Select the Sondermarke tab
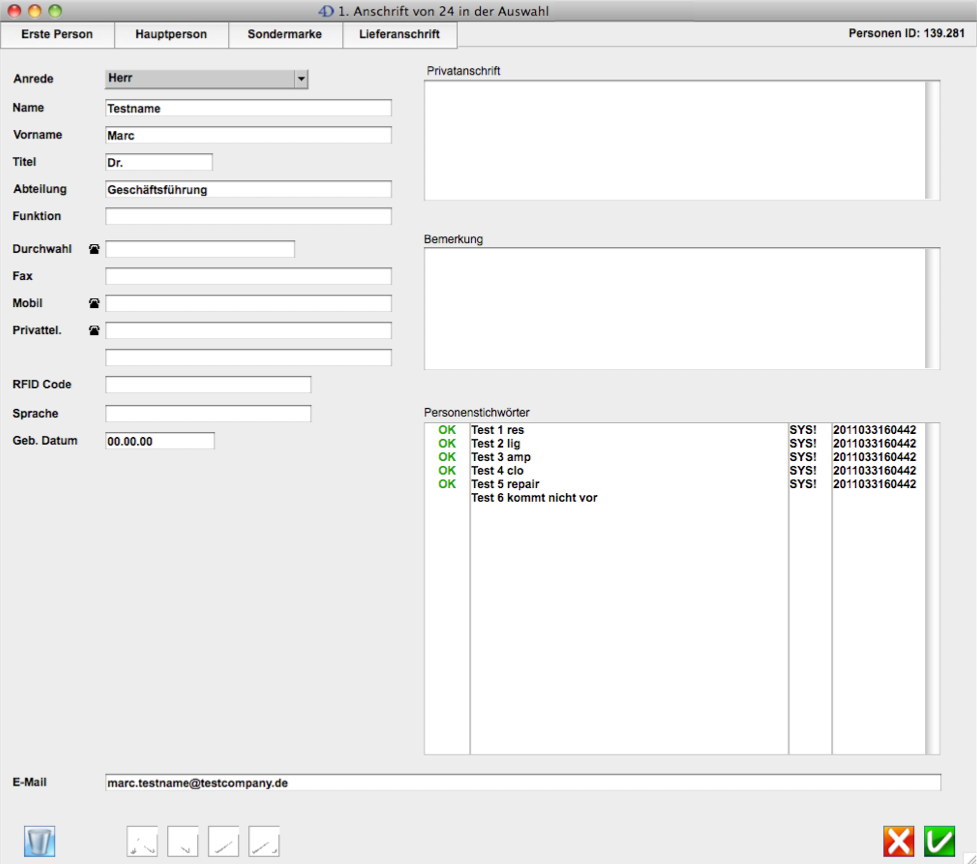This screenshot has width=977, height=864. [285, 34]
